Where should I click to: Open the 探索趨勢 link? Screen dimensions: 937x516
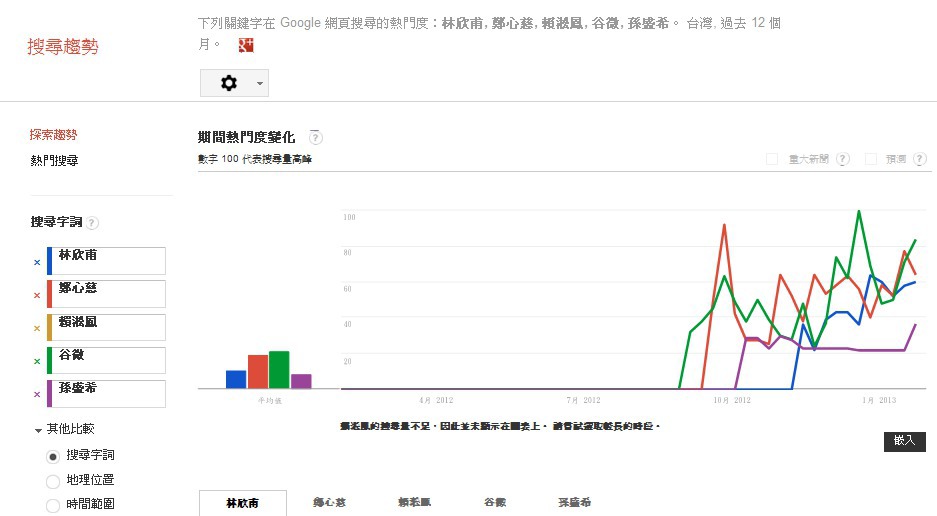(x=53, y=135)
